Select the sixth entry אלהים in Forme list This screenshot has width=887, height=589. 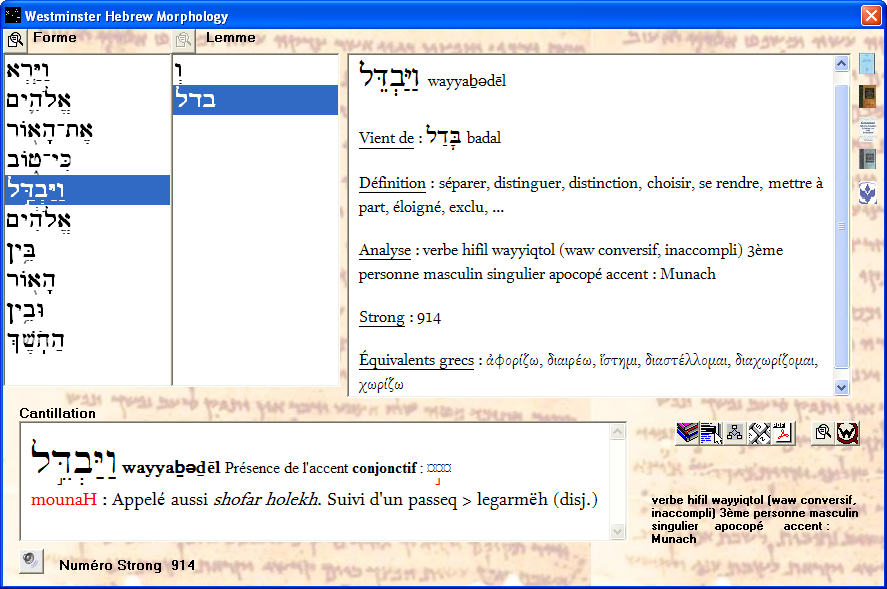pos(87,220)
